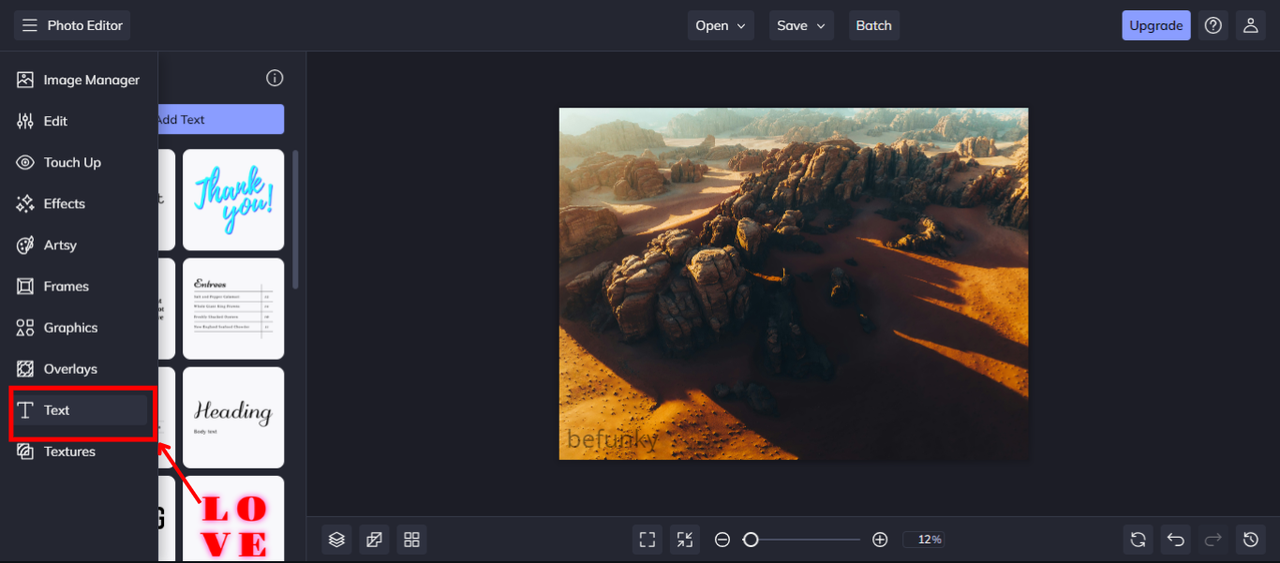Click the flatten layers icon

coord(374,540)
